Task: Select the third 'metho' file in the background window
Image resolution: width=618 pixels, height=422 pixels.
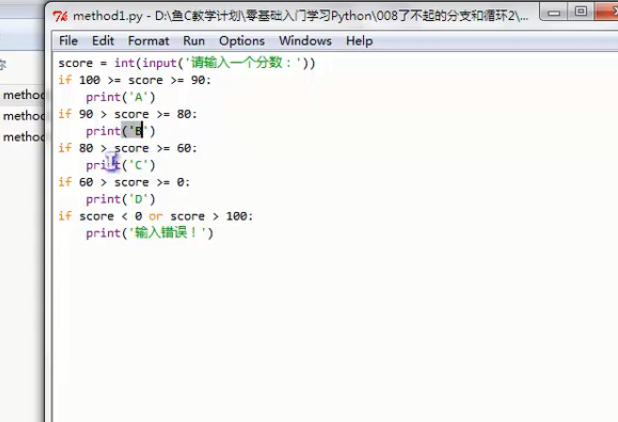Action: click(x=23, y=137)
